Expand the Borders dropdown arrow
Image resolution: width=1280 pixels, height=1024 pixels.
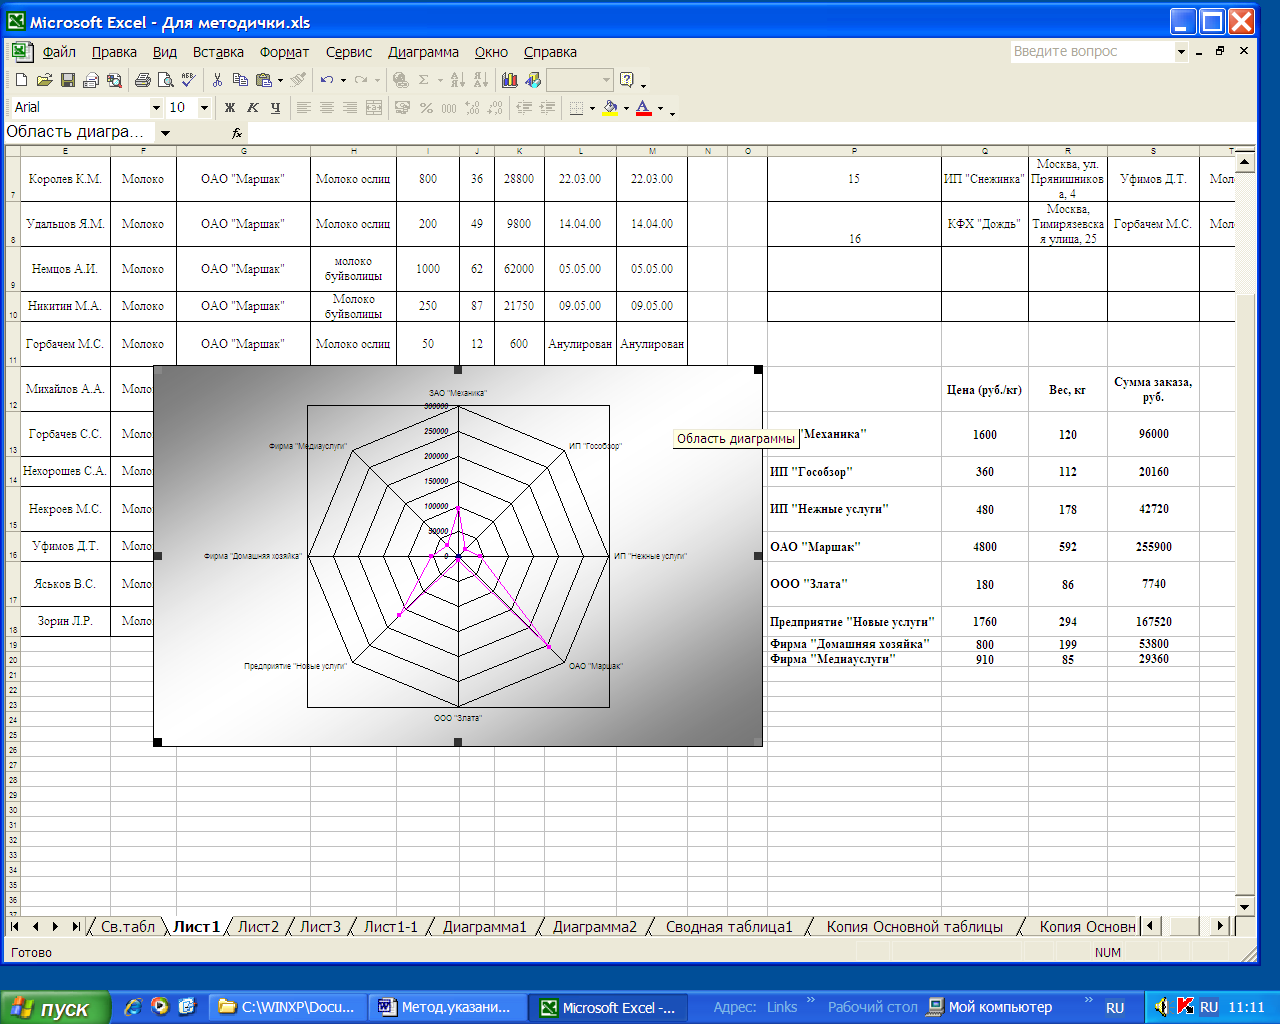click(x=592, y=107)
